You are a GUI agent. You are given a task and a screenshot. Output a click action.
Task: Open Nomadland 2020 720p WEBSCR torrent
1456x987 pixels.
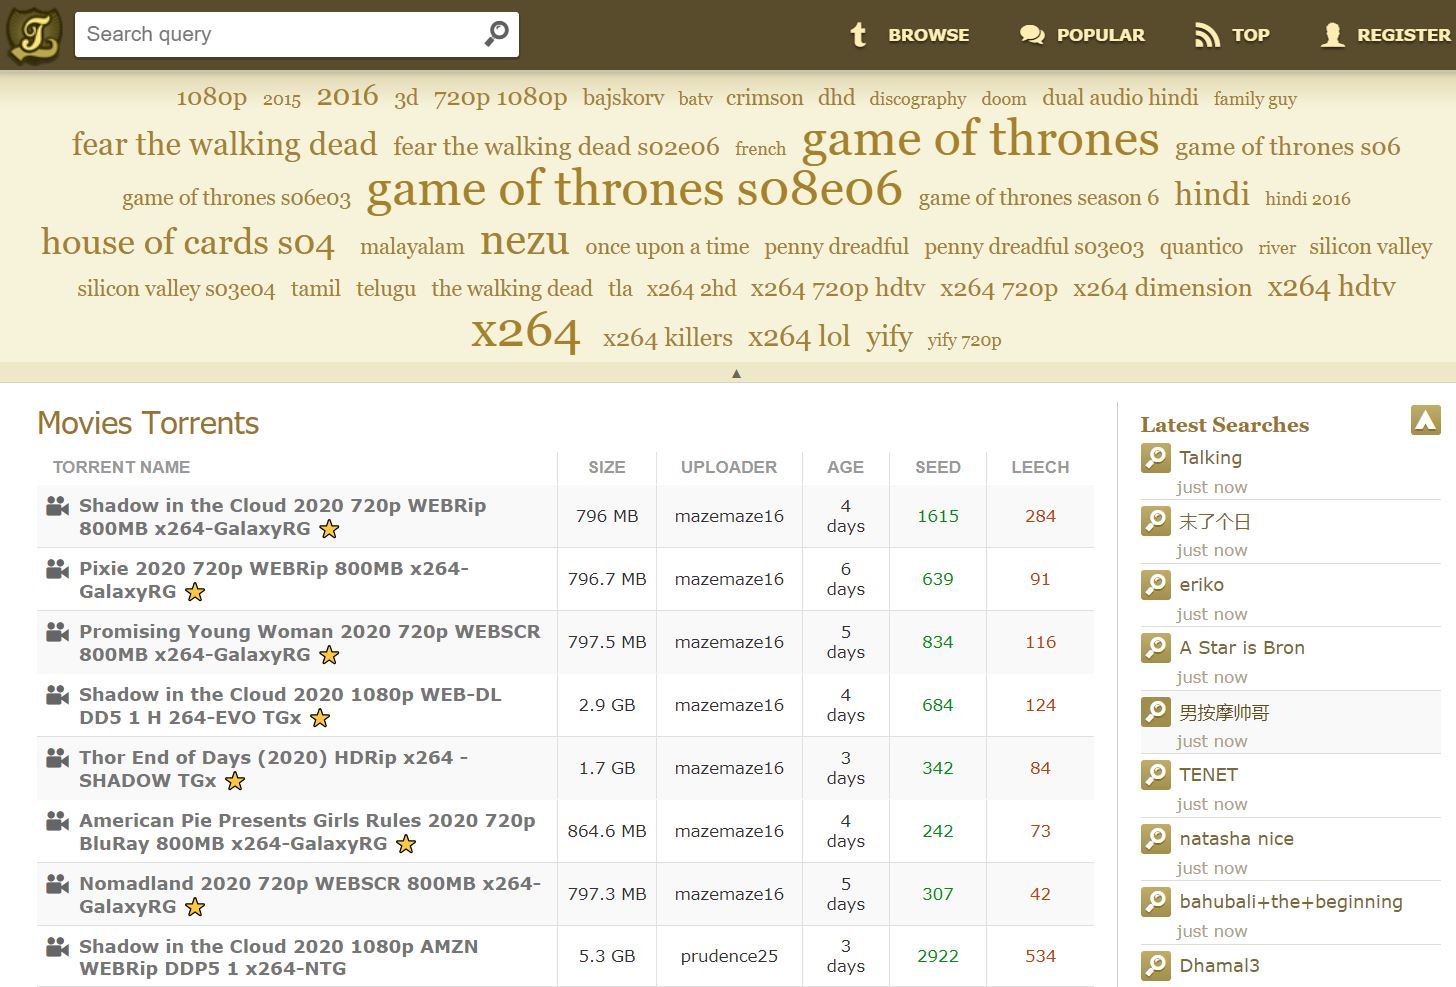pos(309,895)
